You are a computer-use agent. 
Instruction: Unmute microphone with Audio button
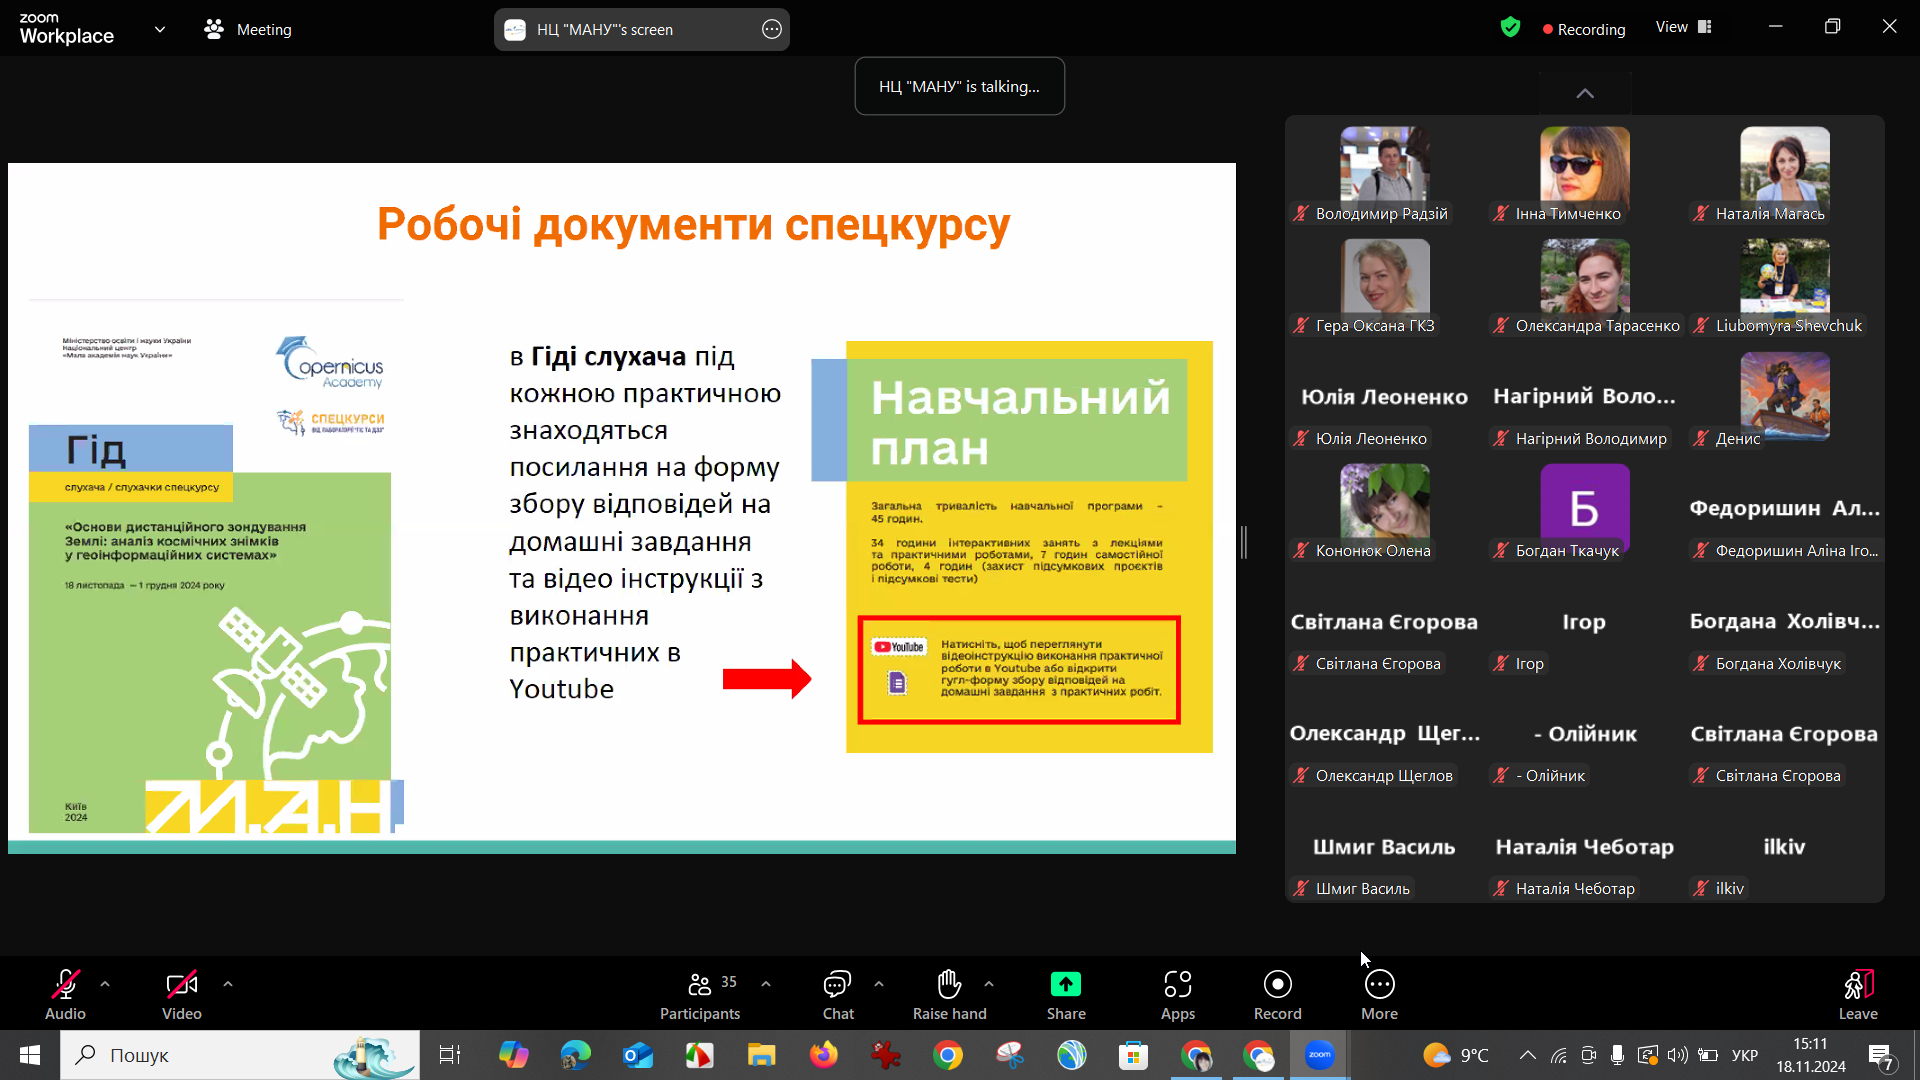tap(65, 994)
